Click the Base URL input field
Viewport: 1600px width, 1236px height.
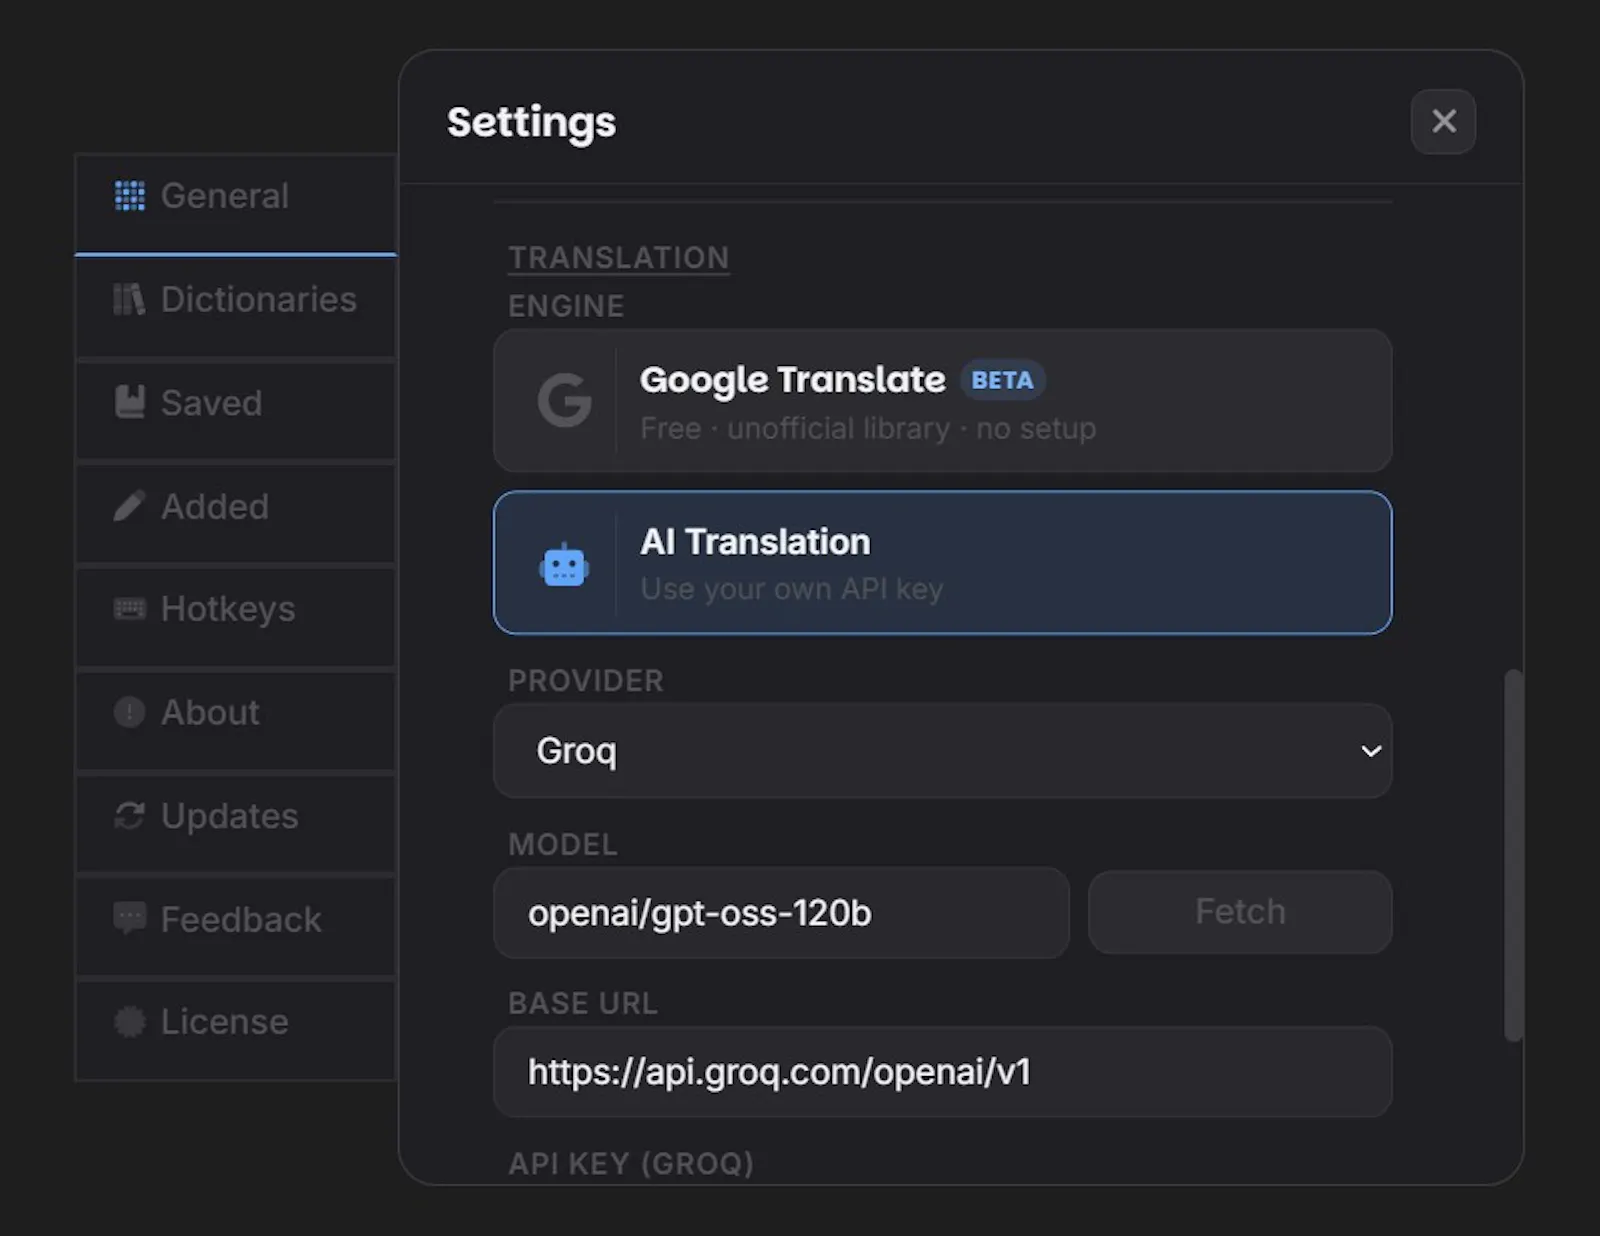[942, 1072]
